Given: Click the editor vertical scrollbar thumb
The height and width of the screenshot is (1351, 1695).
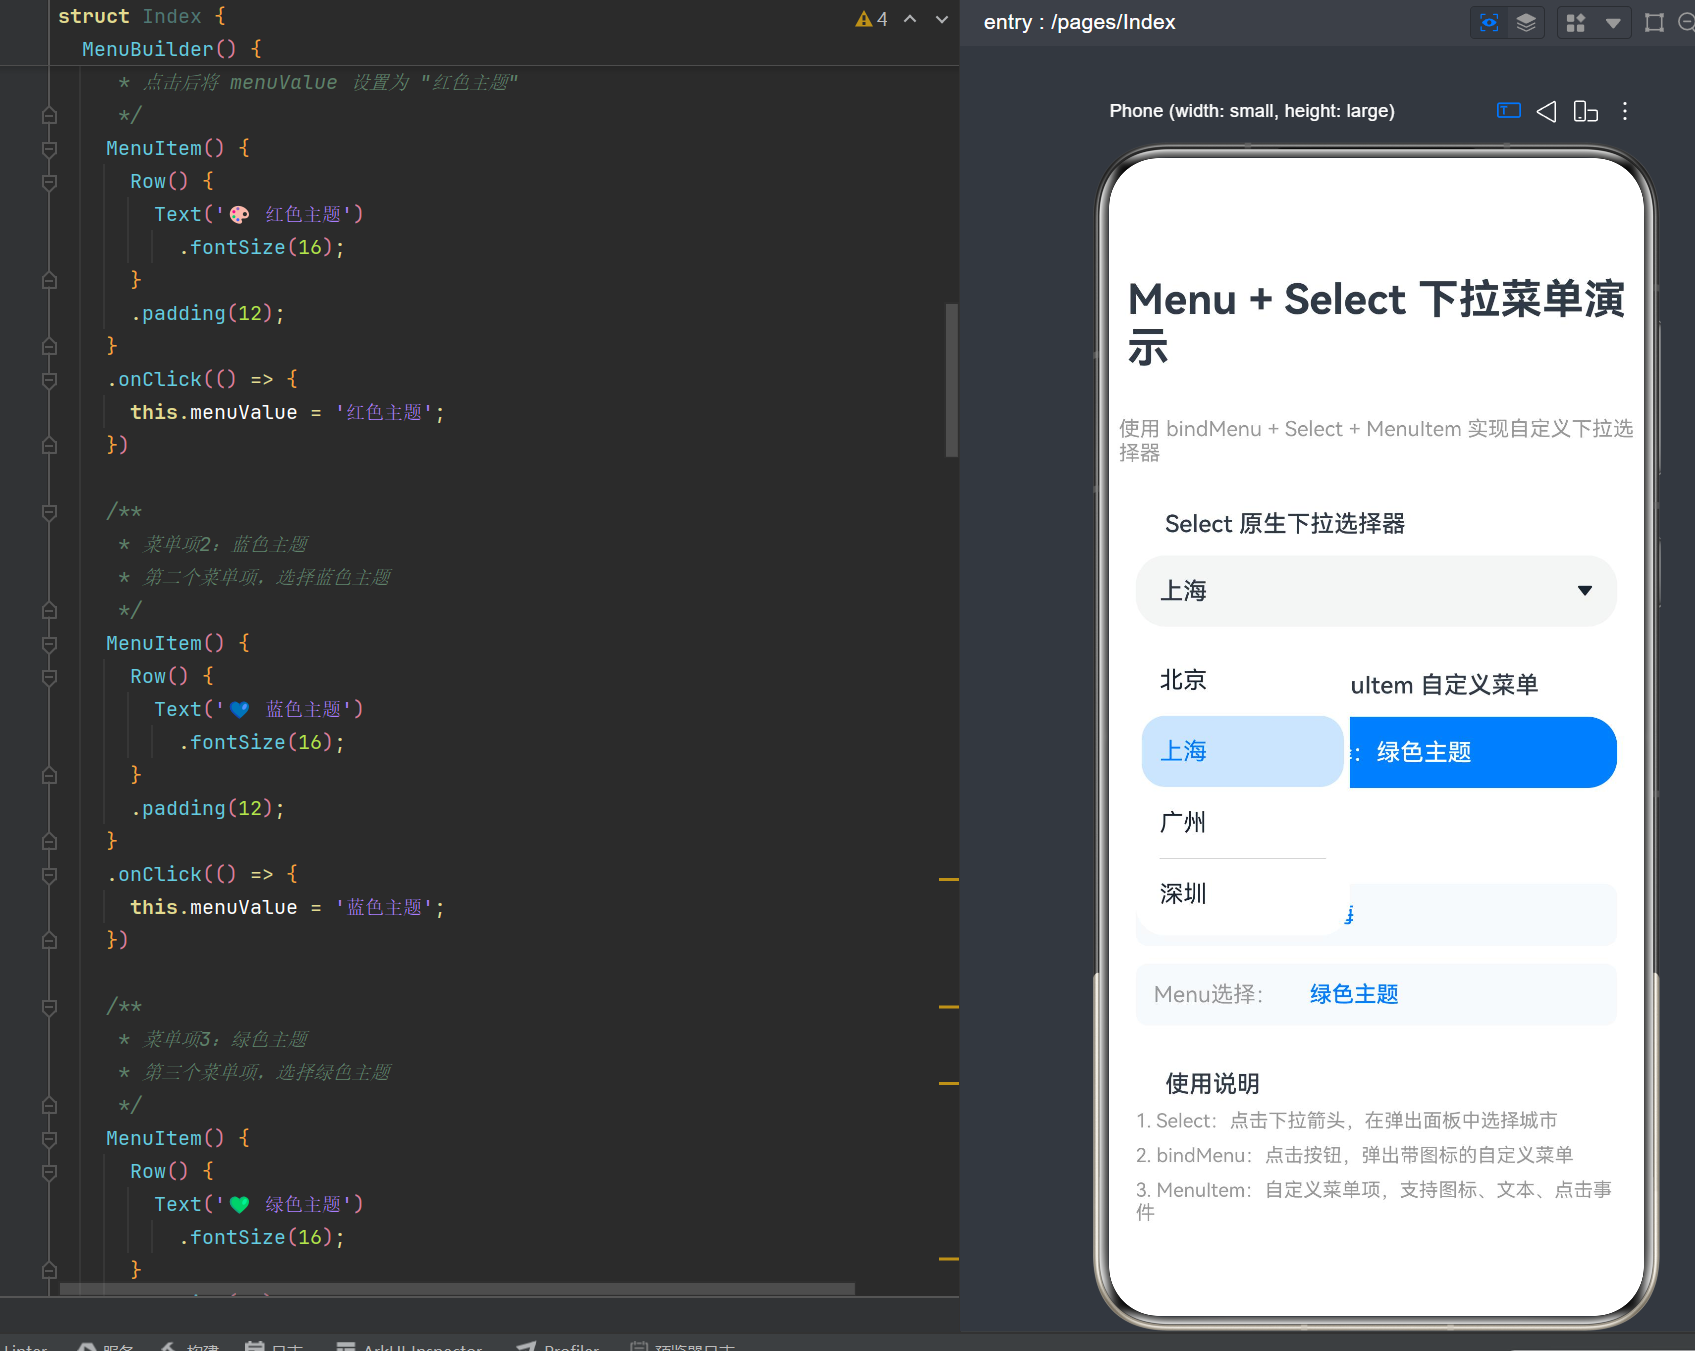Looking at the screenshot, I should pyautogui.click(x=952, y=380).
